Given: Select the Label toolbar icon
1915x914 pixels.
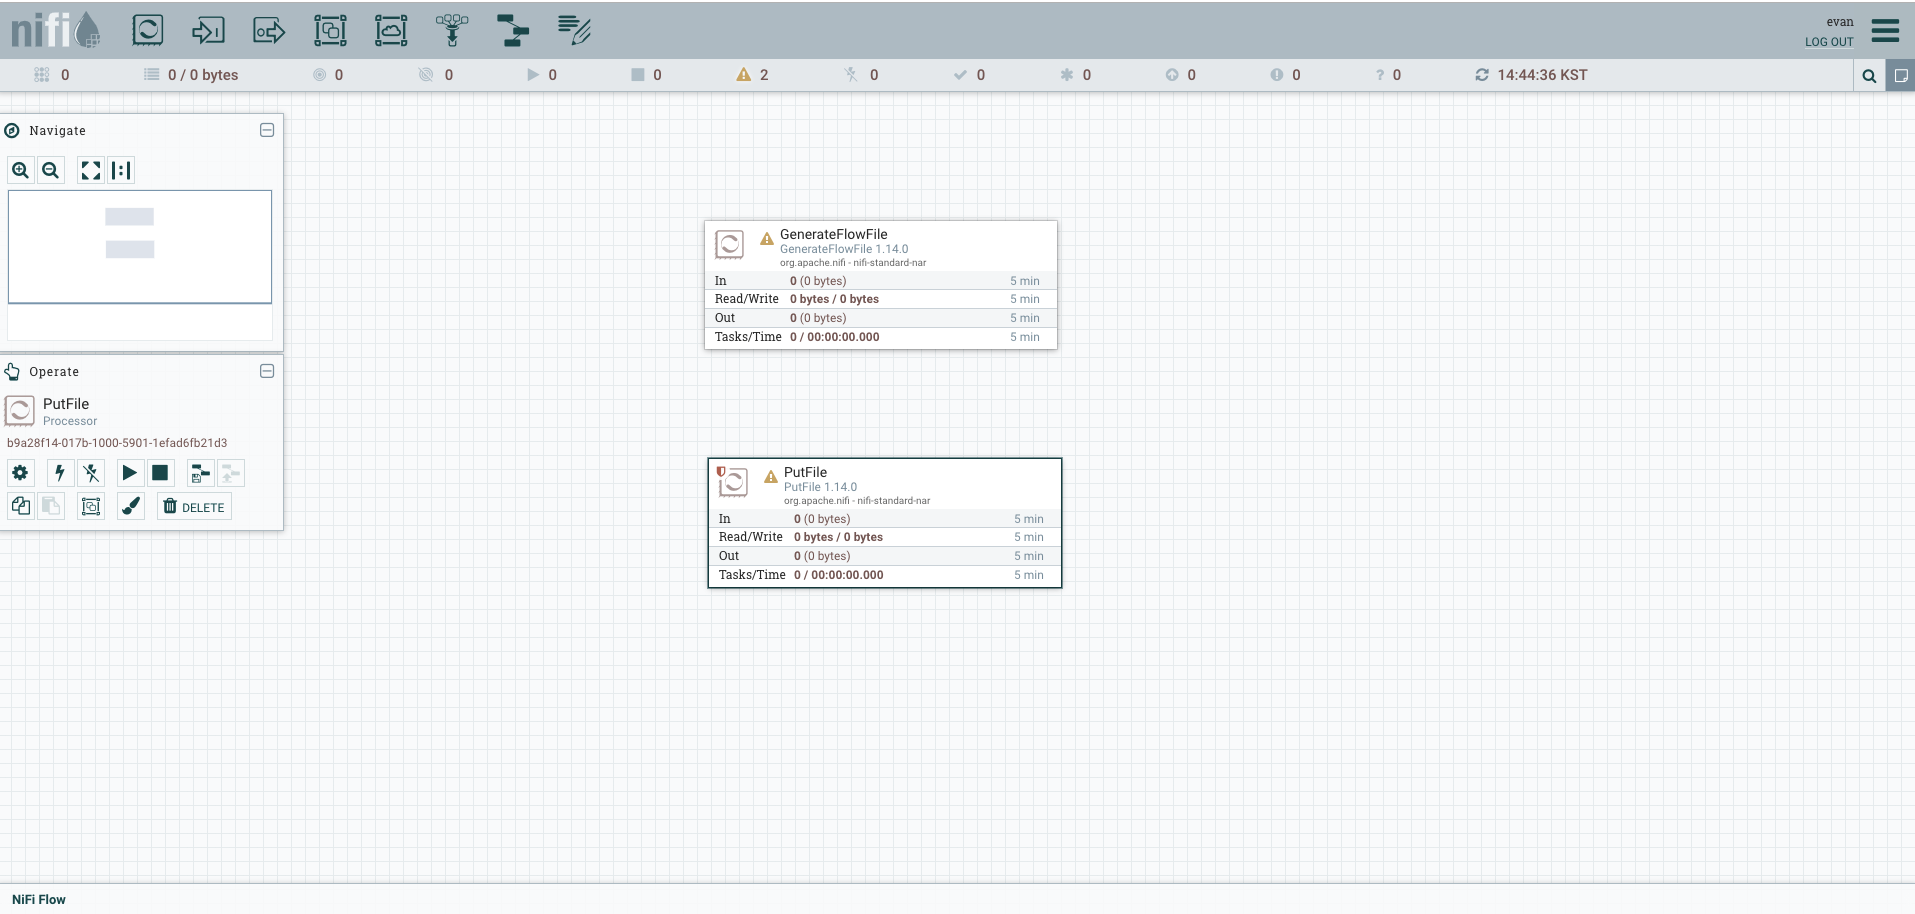Looking at the screenshot, I should tap(574, 30).
